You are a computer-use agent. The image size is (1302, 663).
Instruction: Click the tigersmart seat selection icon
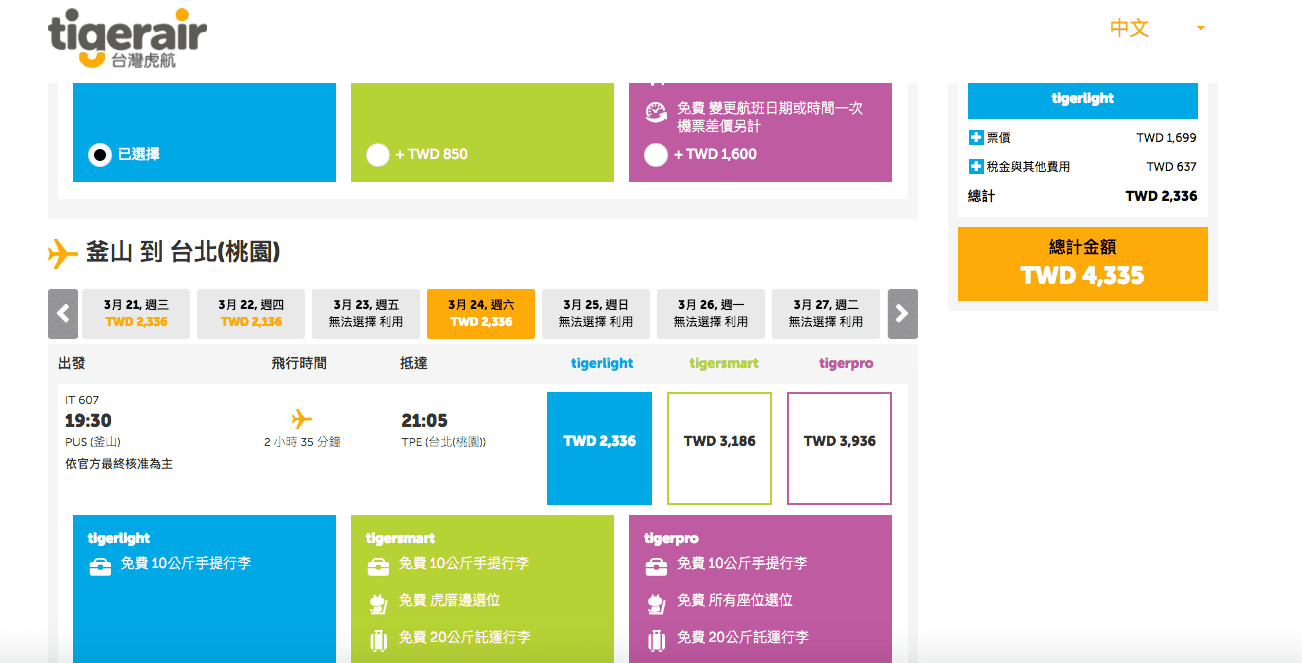pyautogui.click(x=378, y=602)
